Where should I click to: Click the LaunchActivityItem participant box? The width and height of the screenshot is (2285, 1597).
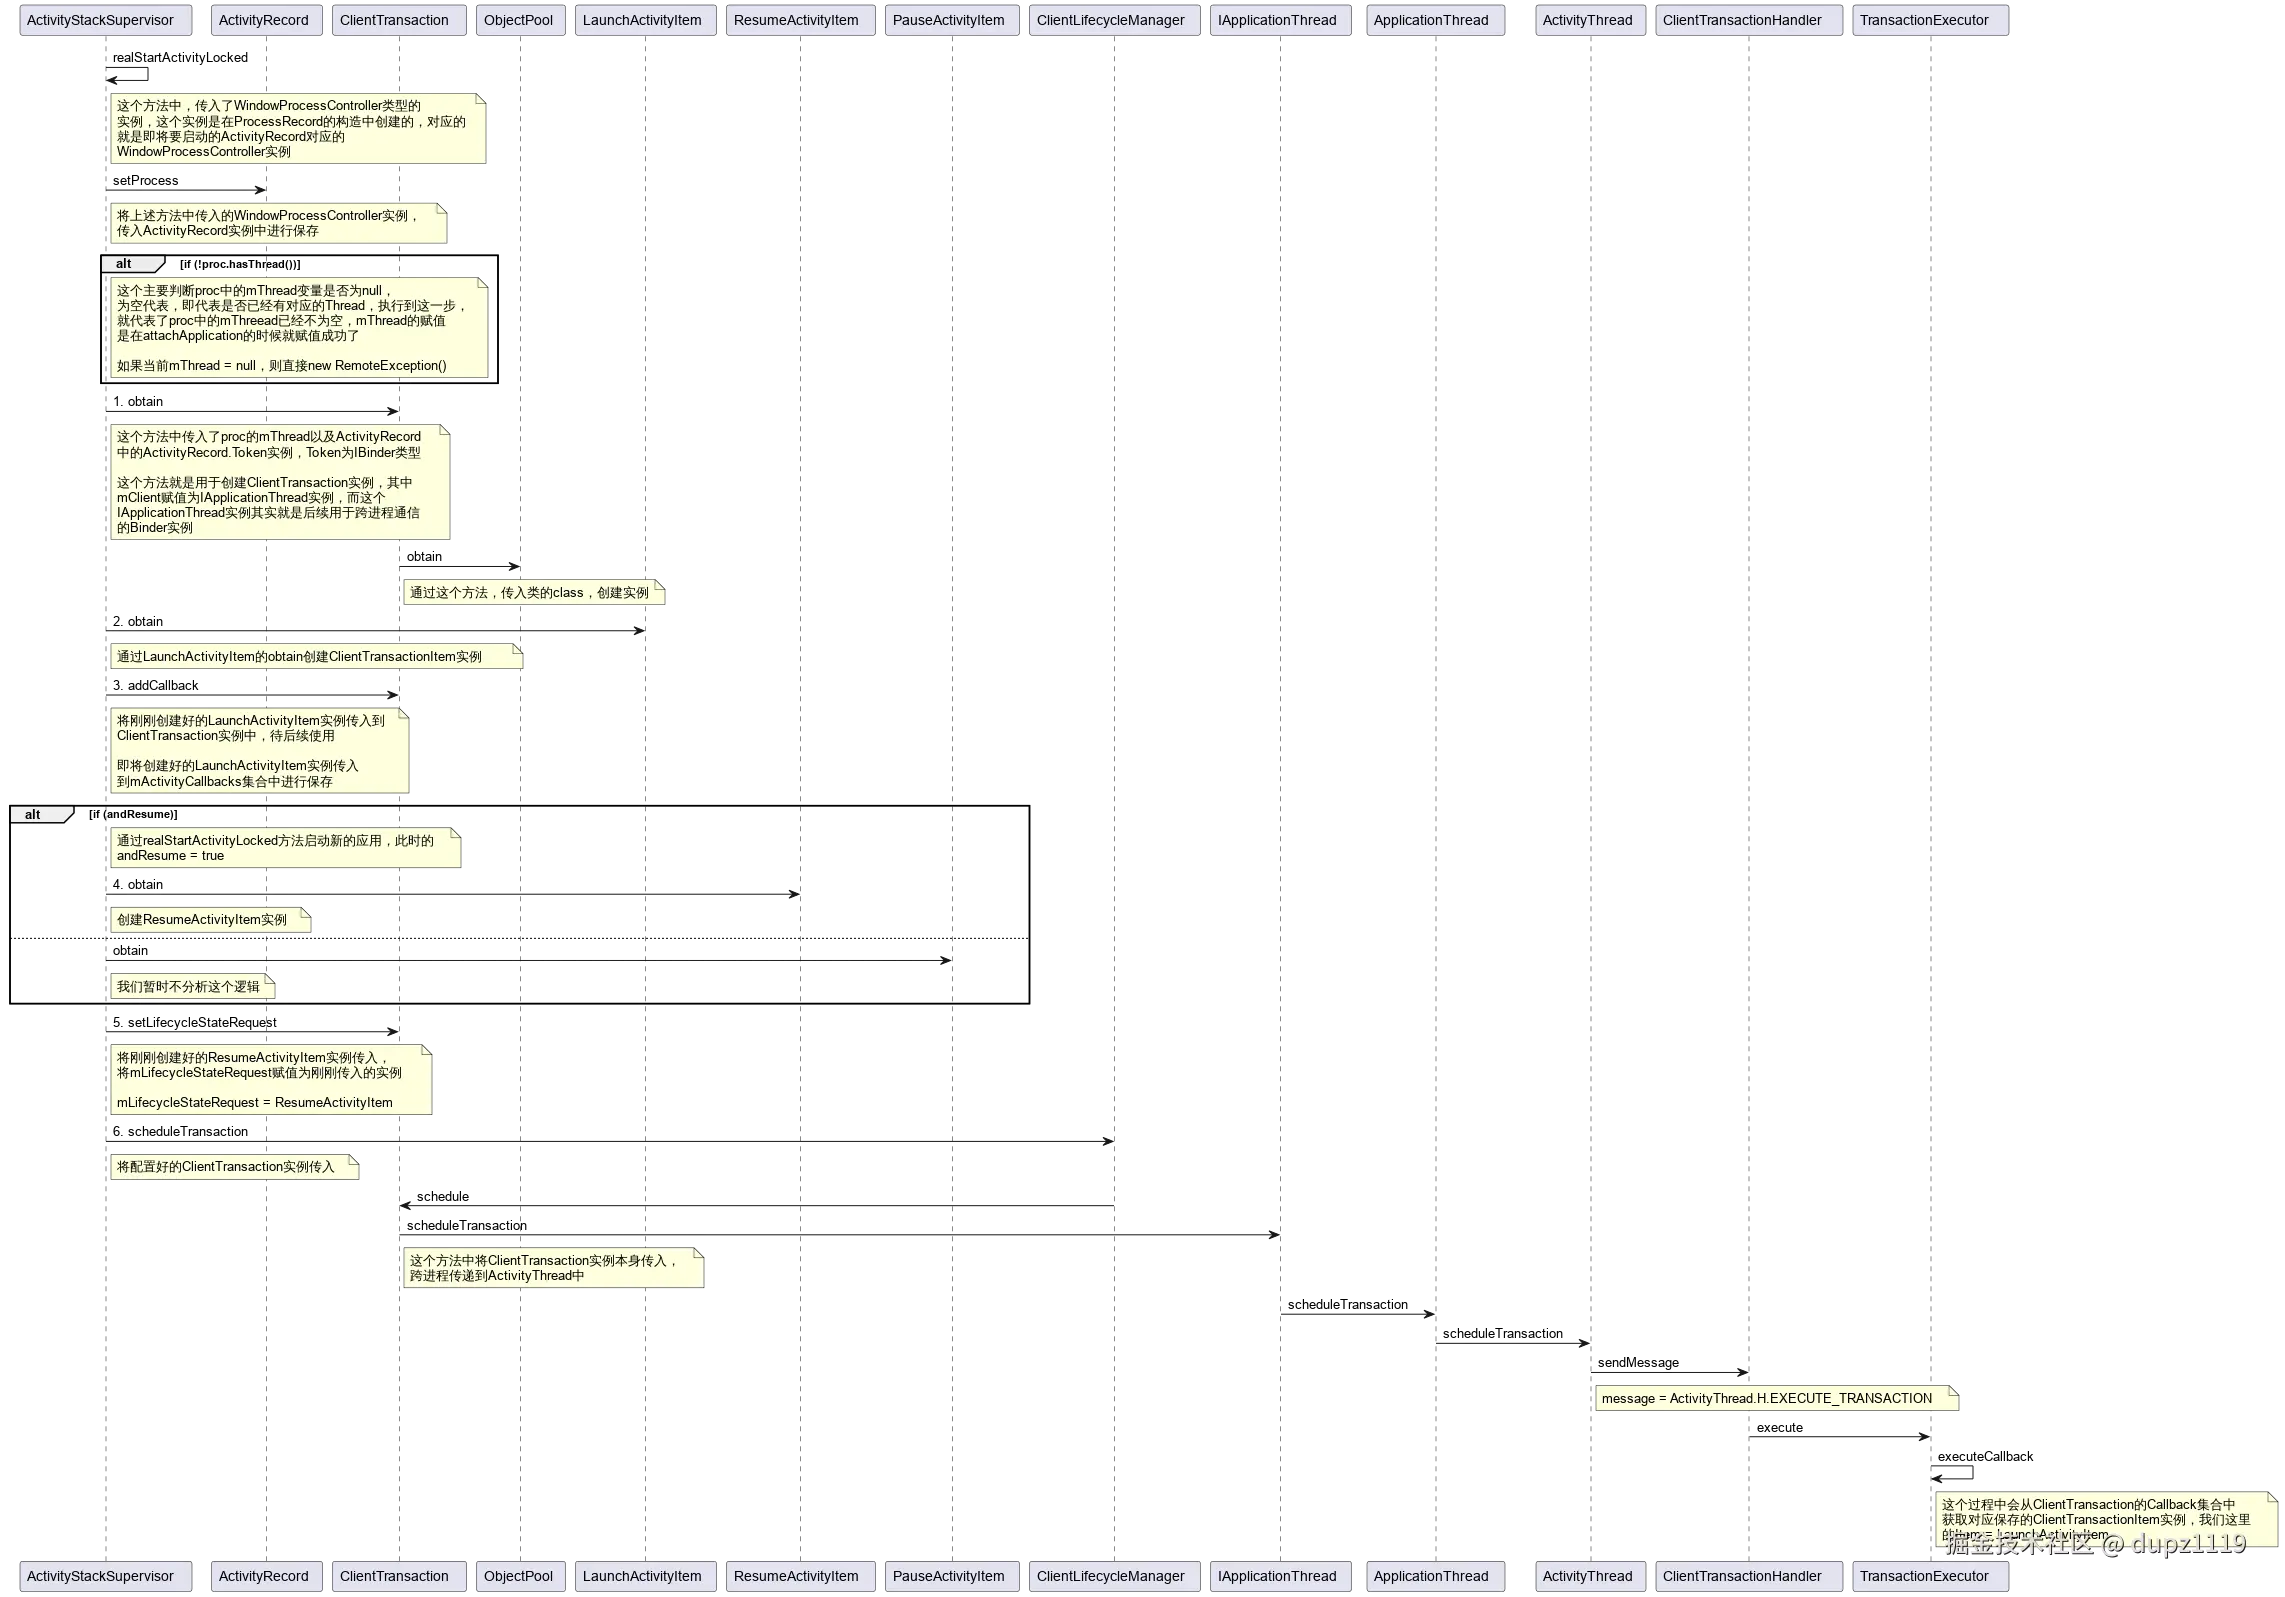(x=644, y=19)
